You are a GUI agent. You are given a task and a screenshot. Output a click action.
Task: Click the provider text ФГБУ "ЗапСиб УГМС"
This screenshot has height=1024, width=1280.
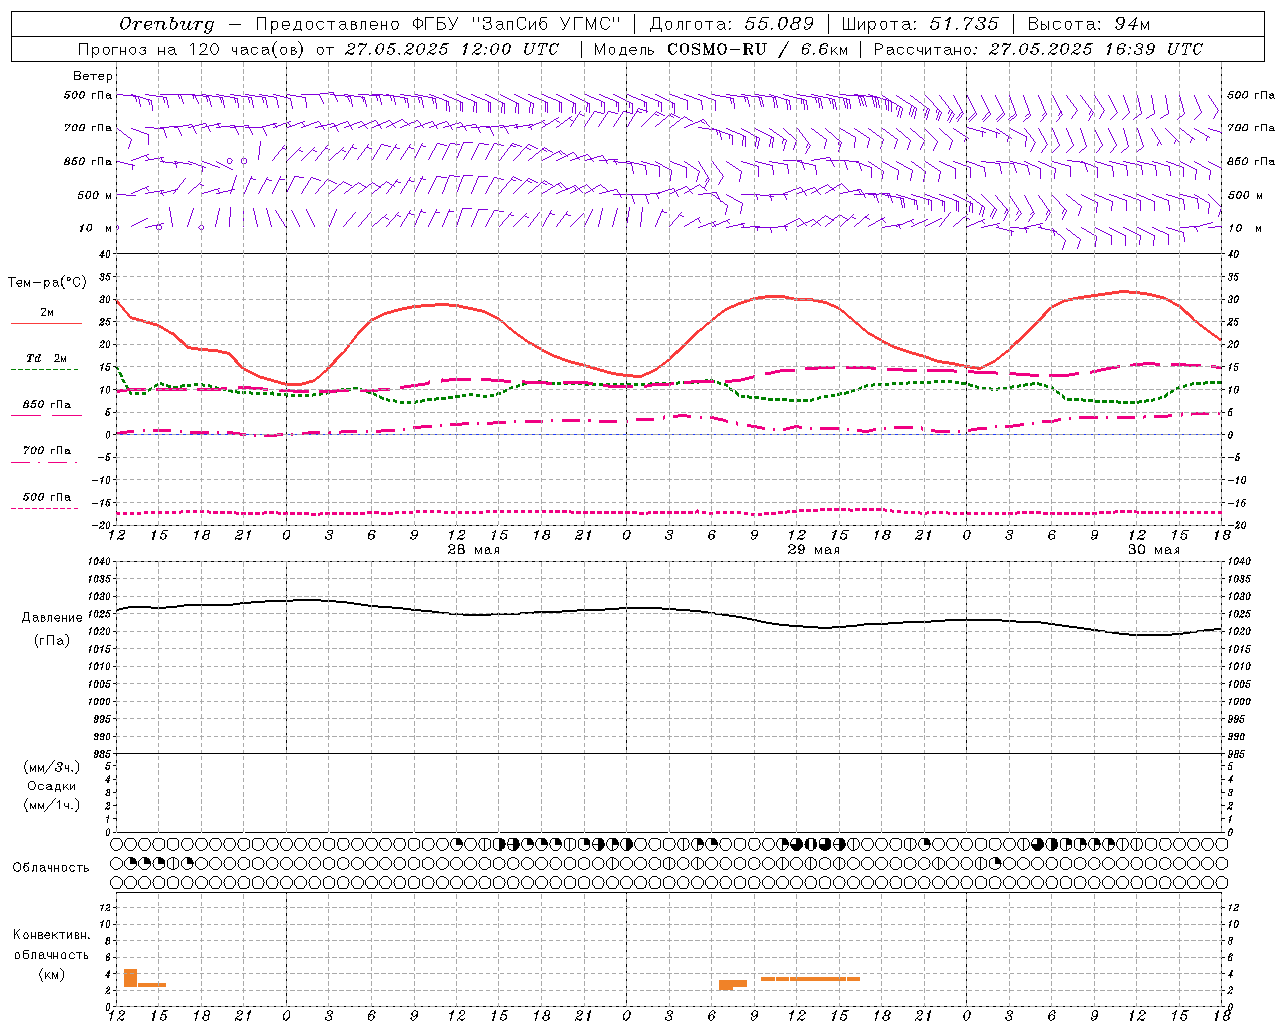point(515,24)
